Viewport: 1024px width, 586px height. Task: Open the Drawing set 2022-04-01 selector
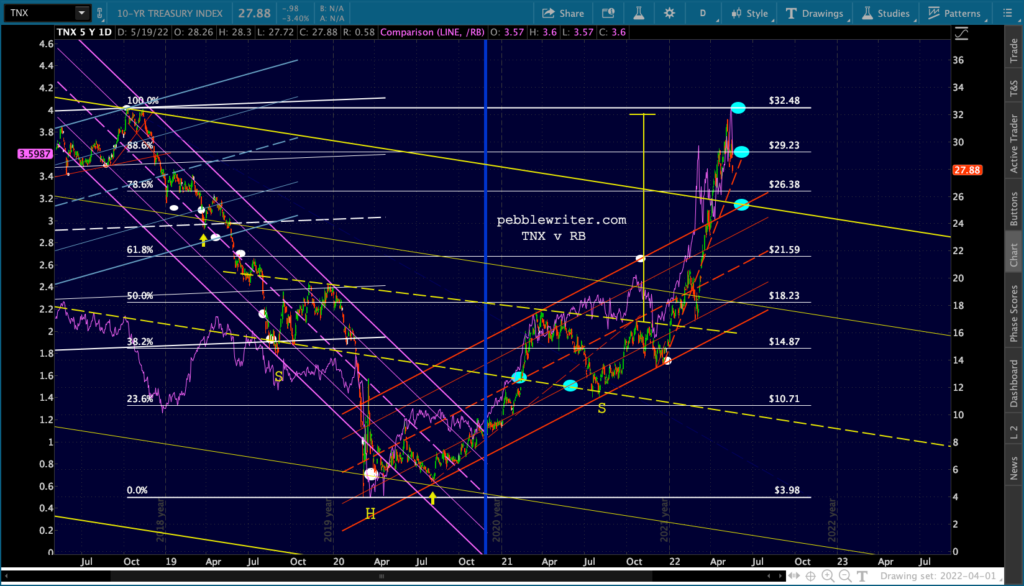tap(938, 576)
